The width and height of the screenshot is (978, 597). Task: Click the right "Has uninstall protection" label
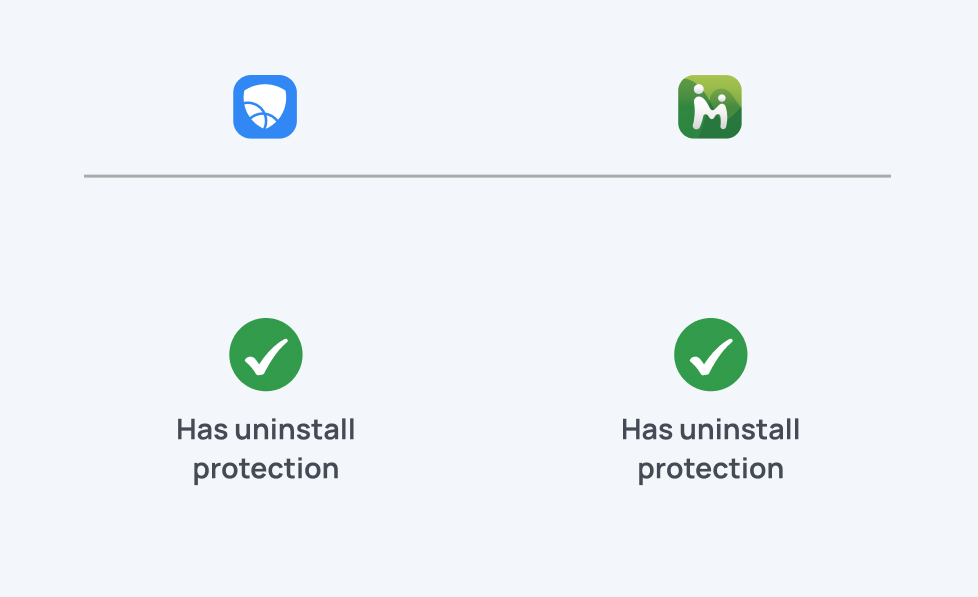pos(711,449)
